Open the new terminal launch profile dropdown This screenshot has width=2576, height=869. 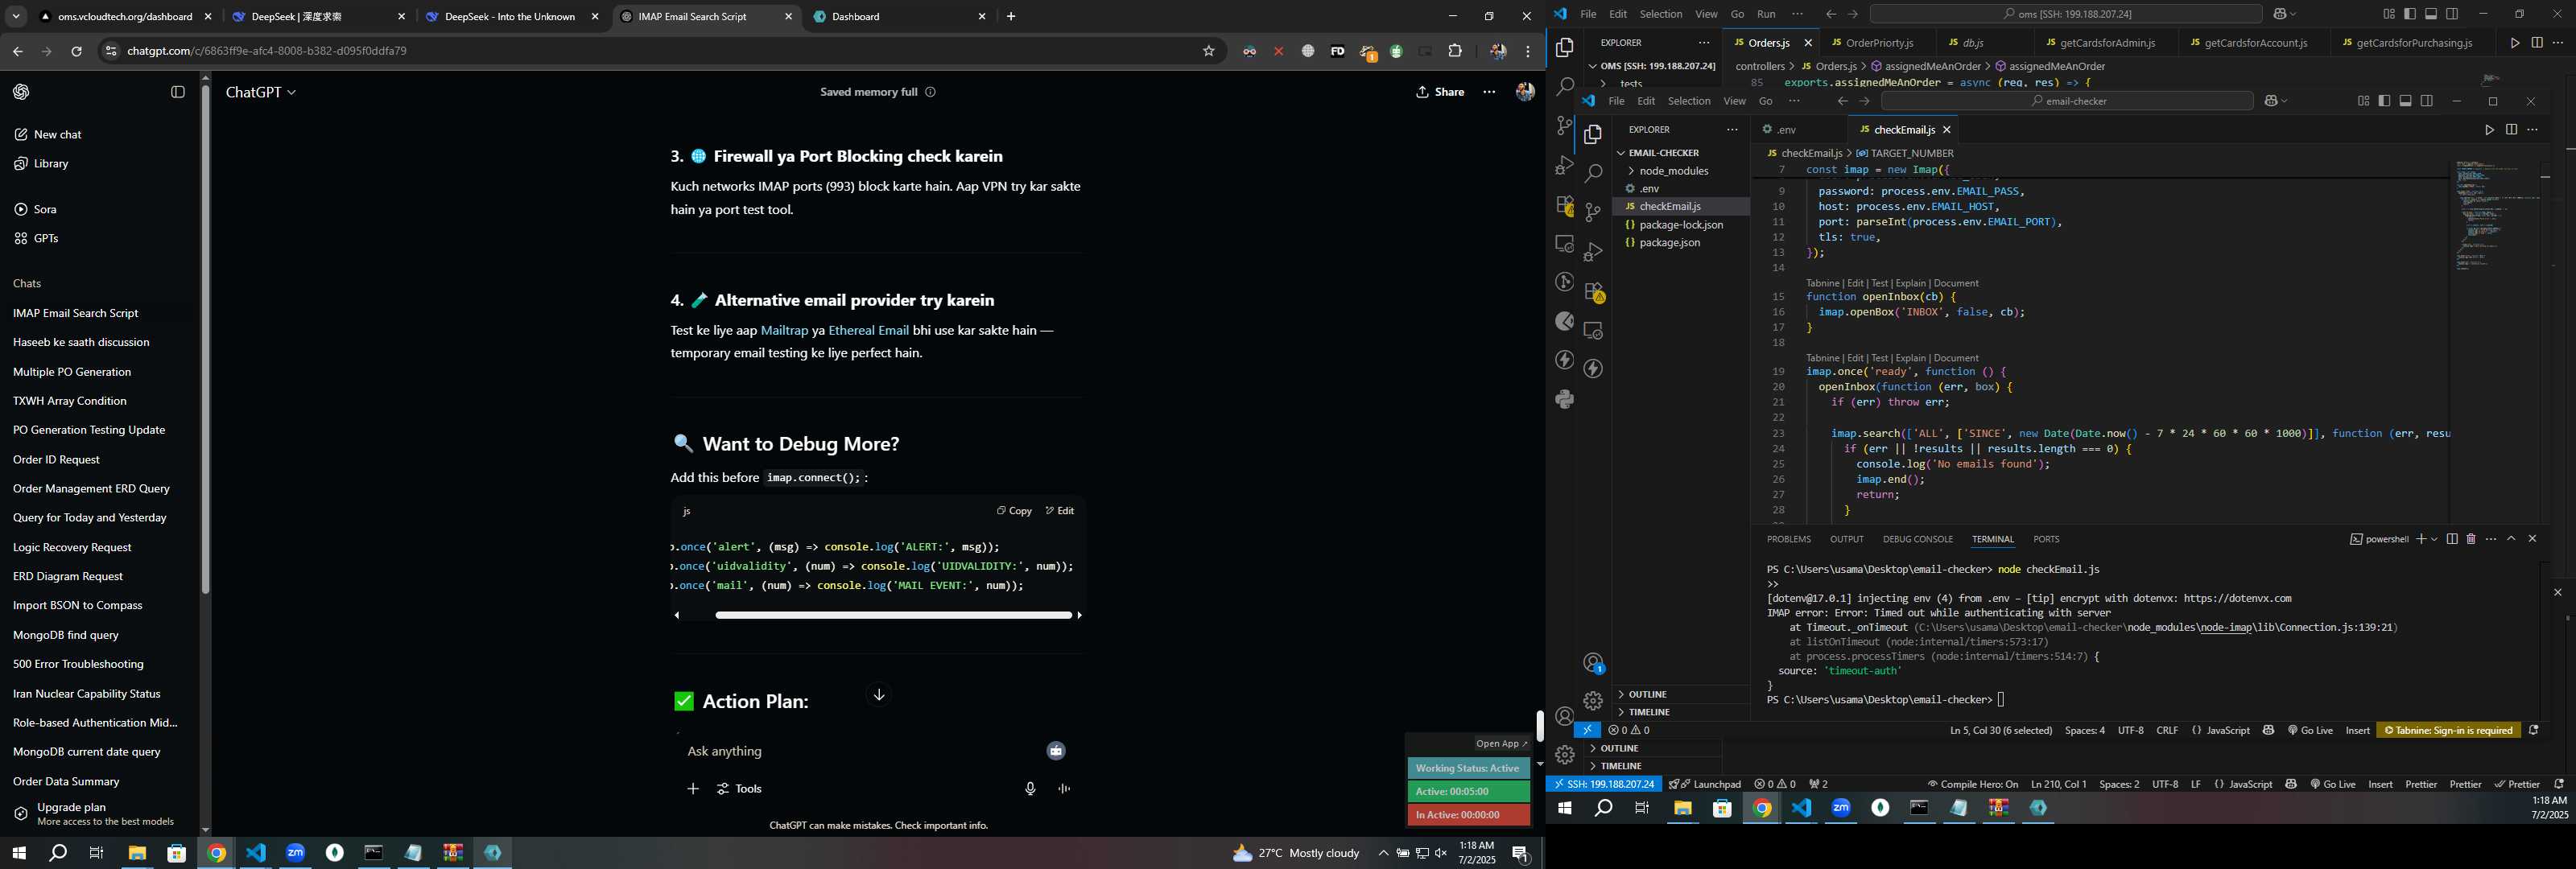[2434, 539]
